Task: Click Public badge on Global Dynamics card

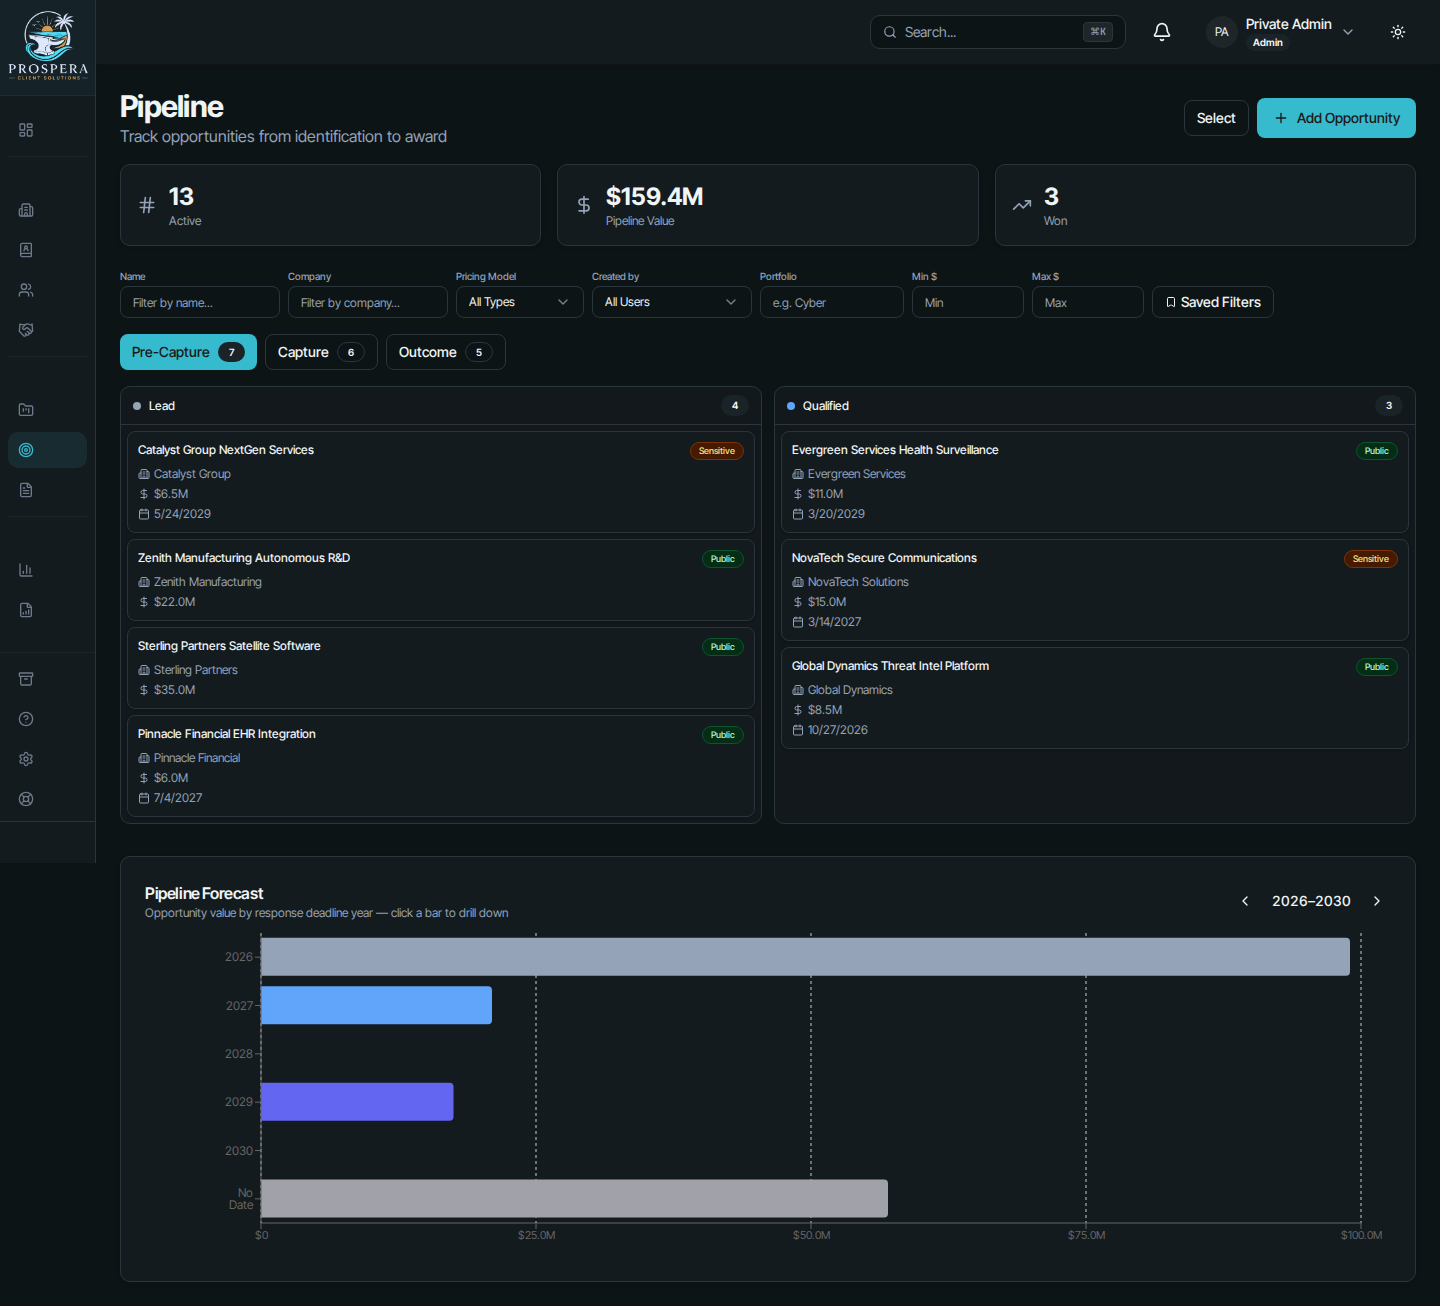Action: pyautogui.click(x=1377, y=667)
